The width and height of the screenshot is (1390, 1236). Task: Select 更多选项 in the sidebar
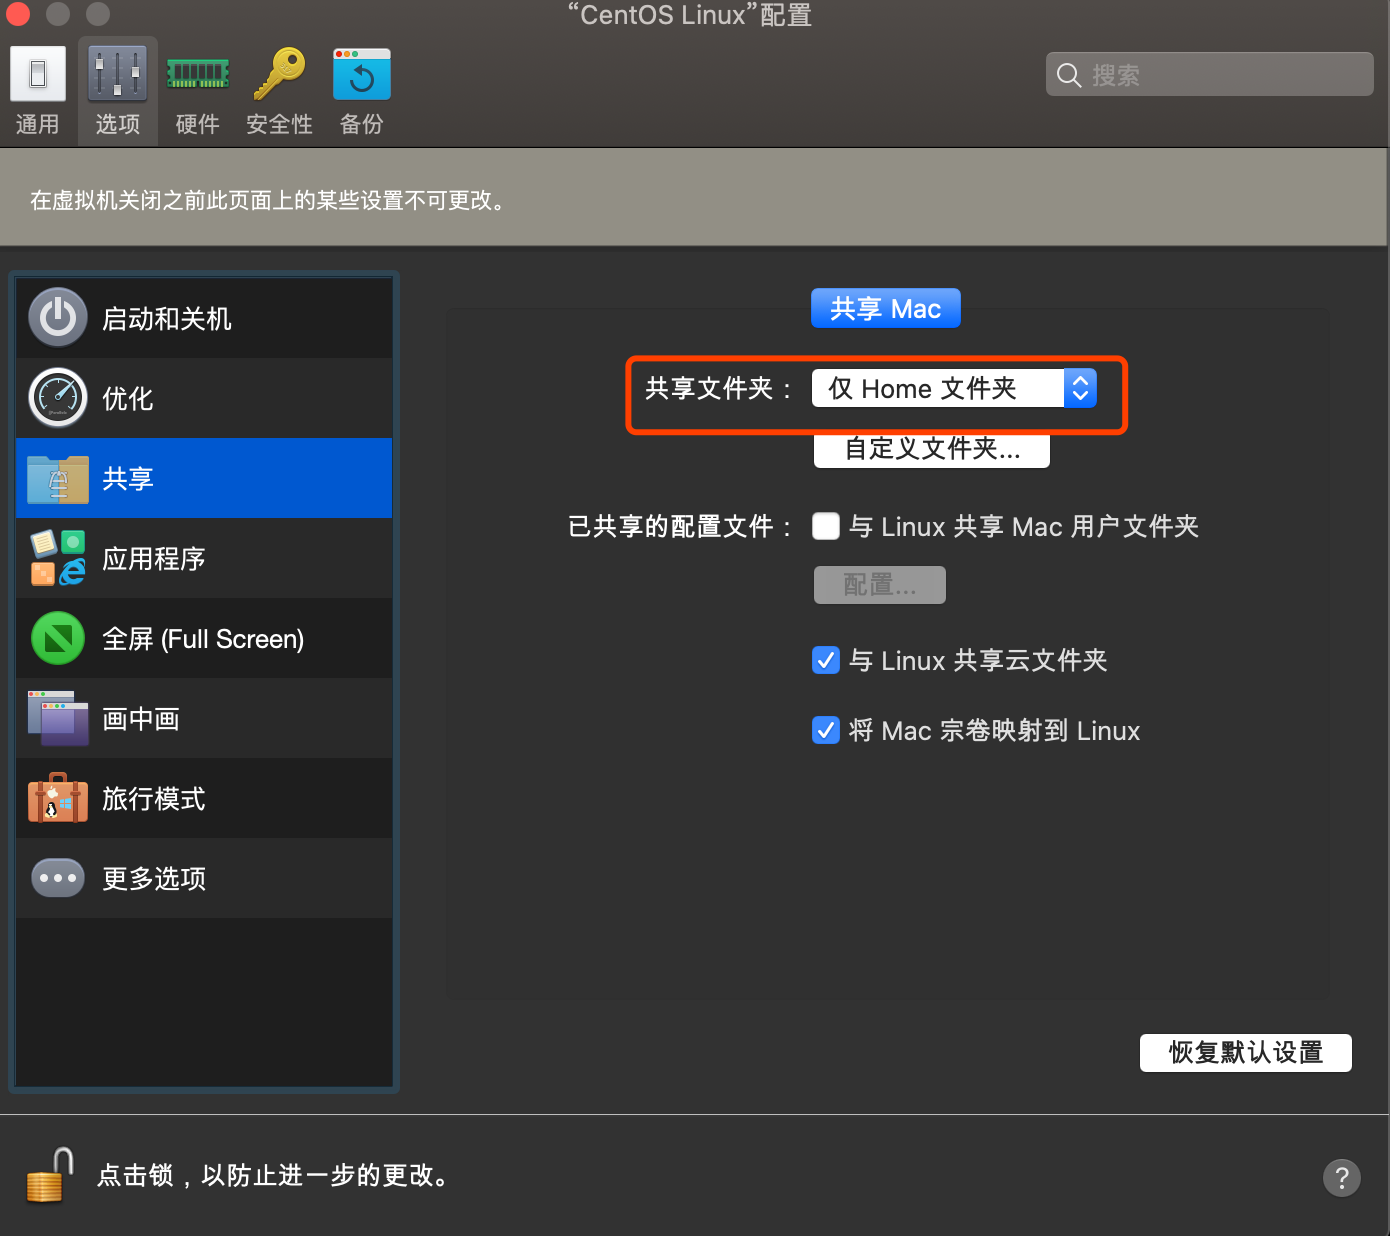(x=204, y=878)
